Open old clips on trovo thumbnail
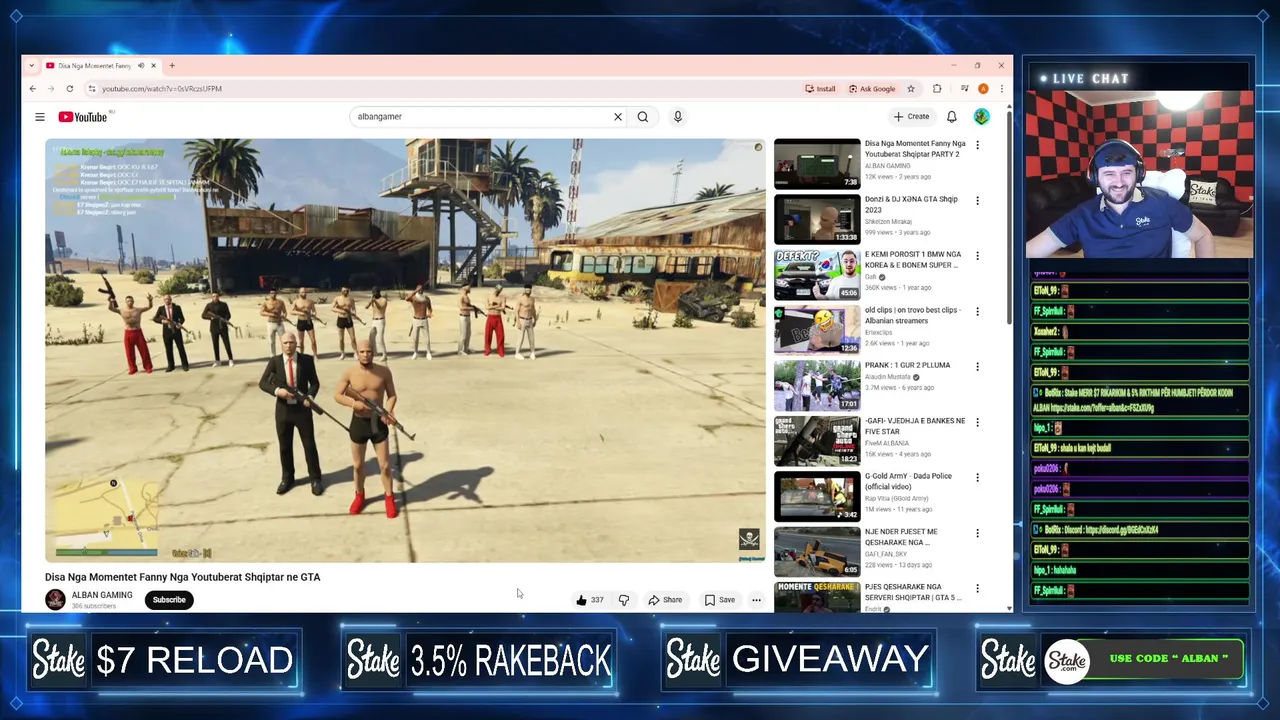 point(817,329)
